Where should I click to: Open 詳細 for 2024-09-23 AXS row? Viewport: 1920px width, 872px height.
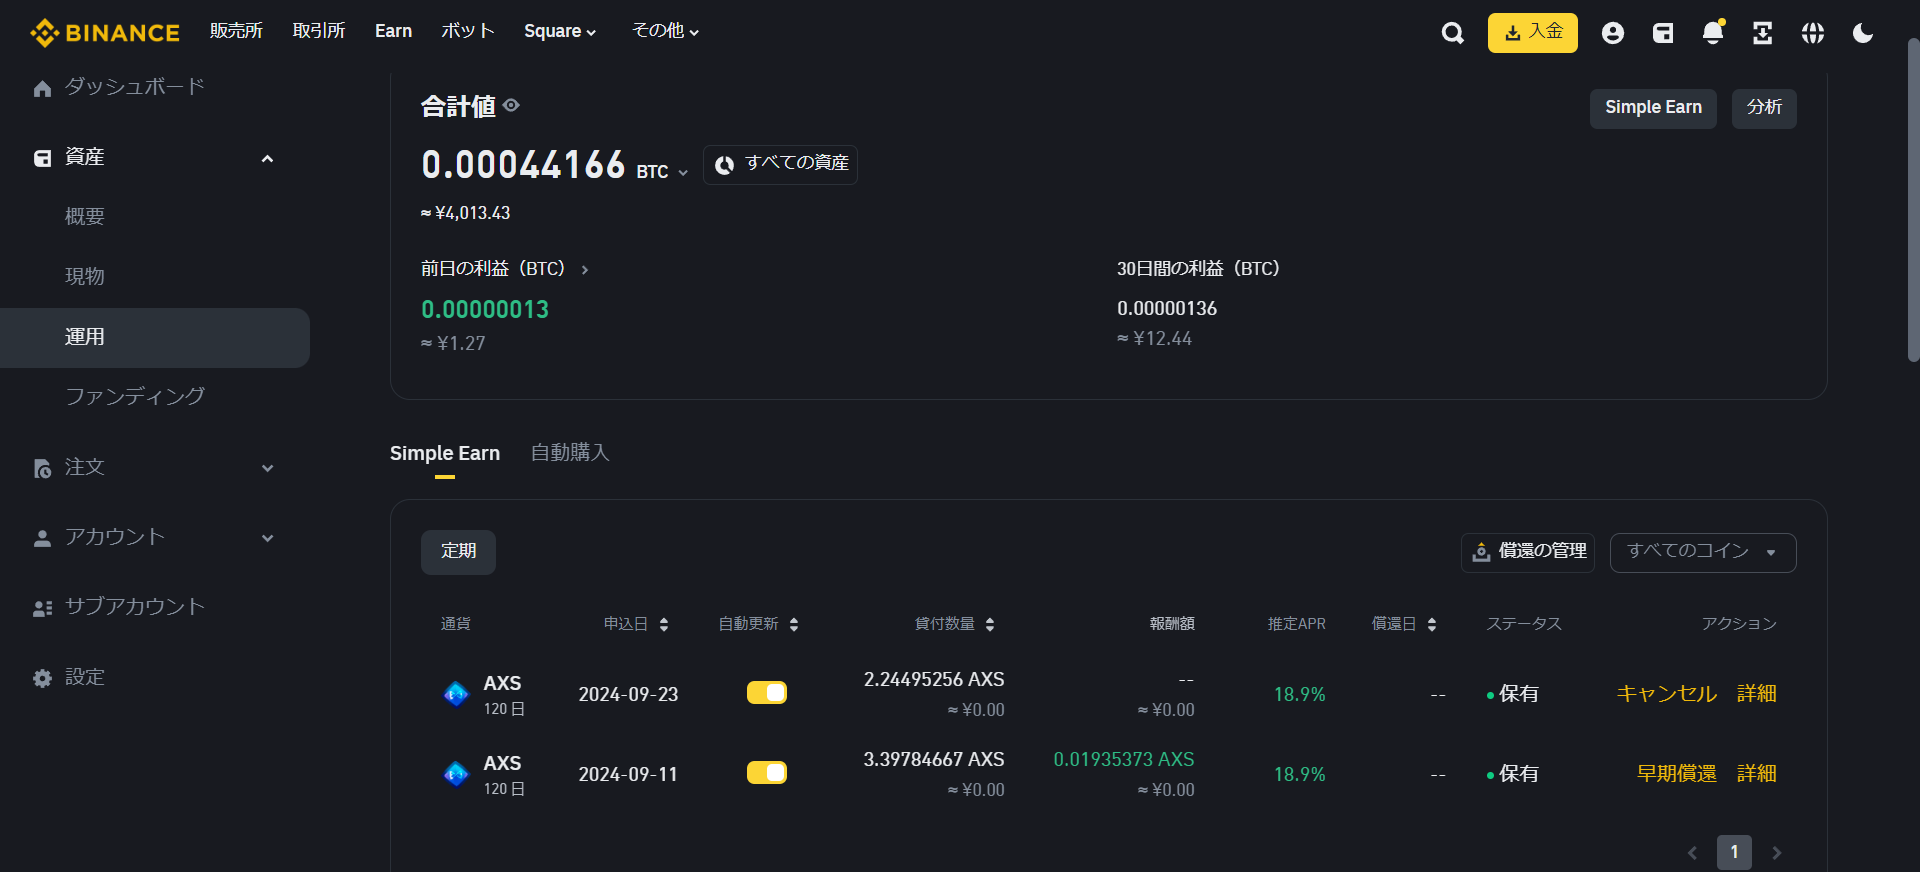[1757, 694]
